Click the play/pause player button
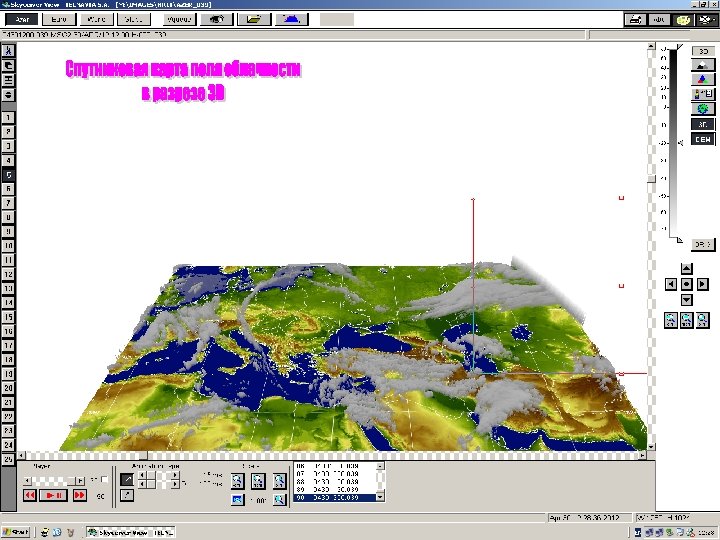 point(53,495)
